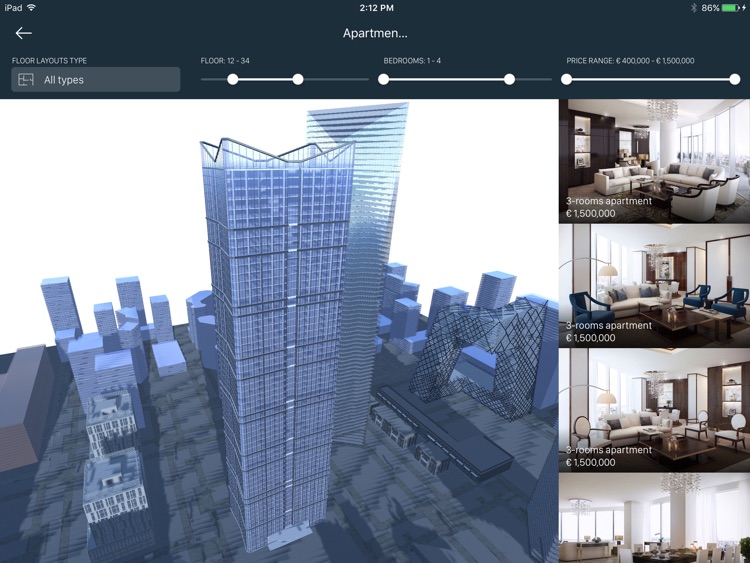Click the Price Range slider minimum handle

tap(566, 79)
